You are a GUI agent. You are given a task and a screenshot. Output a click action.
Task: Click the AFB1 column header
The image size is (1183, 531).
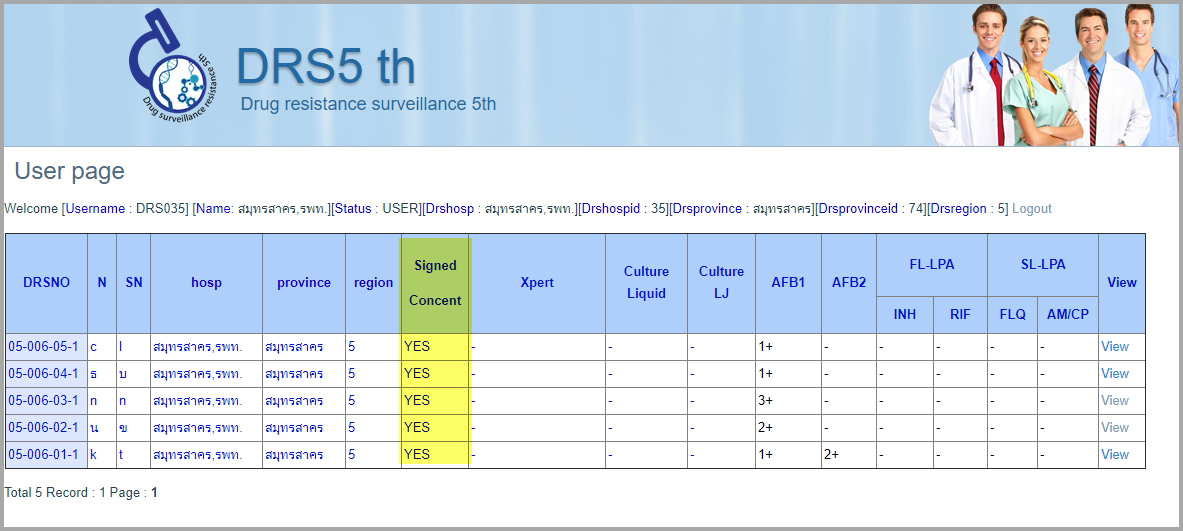point(788,283)
